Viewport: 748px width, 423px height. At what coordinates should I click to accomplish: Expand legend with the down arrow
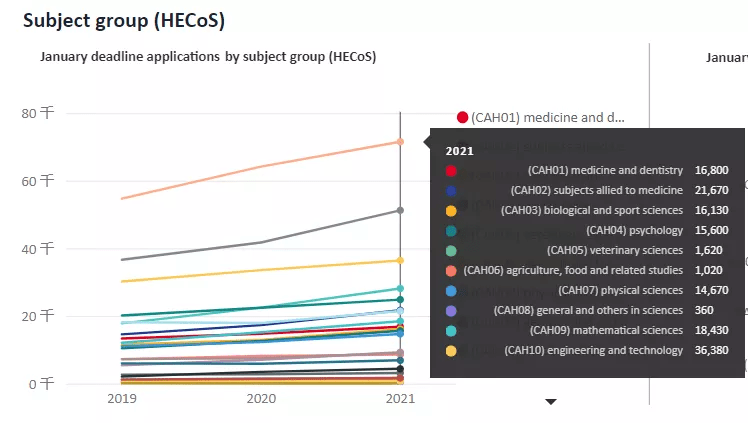551,402
